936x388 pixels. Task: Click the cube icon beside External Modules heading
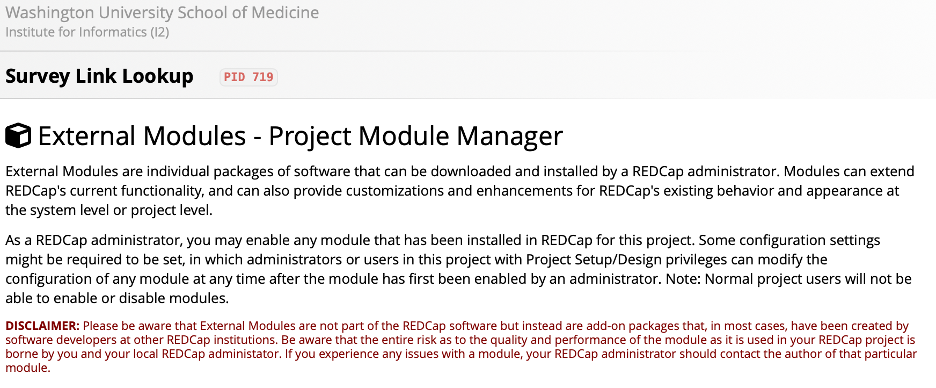(x=18, y=136)
